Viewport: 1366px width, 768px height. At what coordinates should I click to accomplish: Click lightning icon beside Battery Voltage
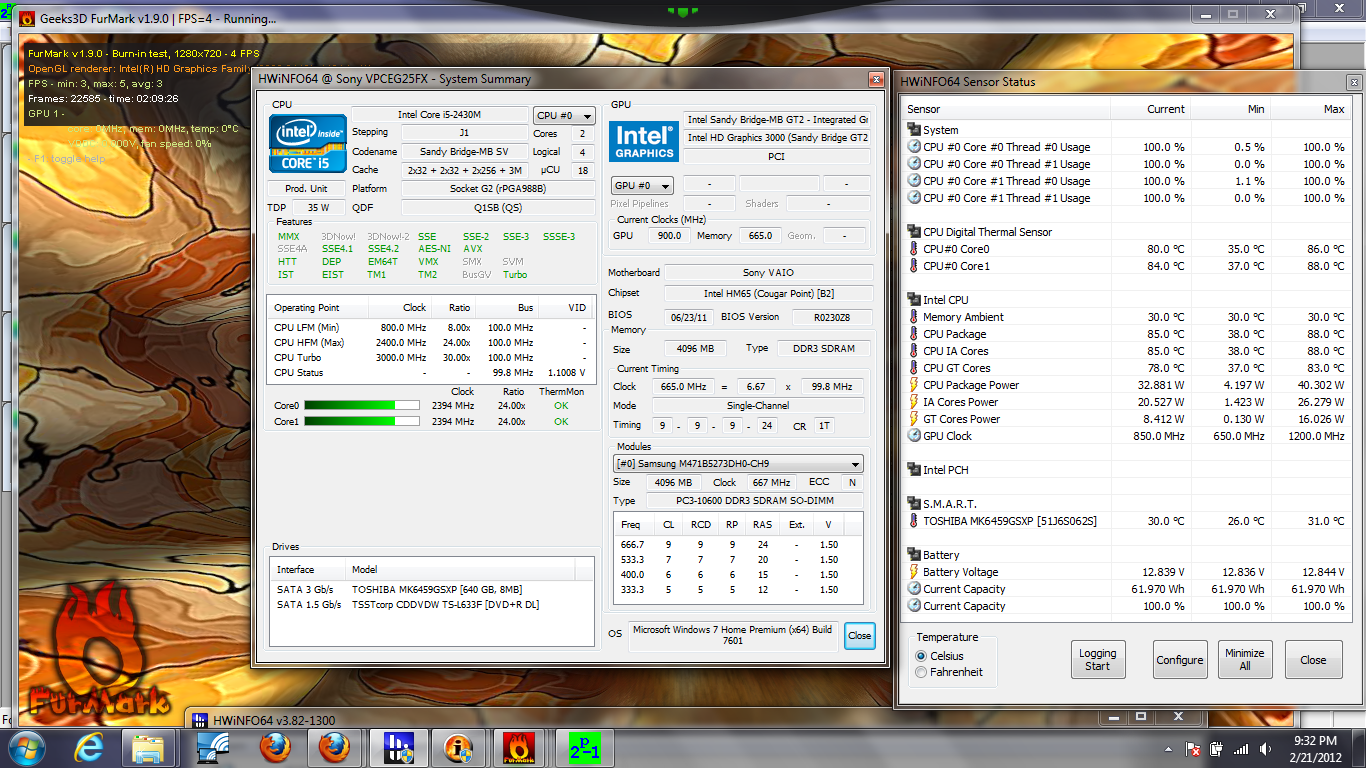click(914, 572)
